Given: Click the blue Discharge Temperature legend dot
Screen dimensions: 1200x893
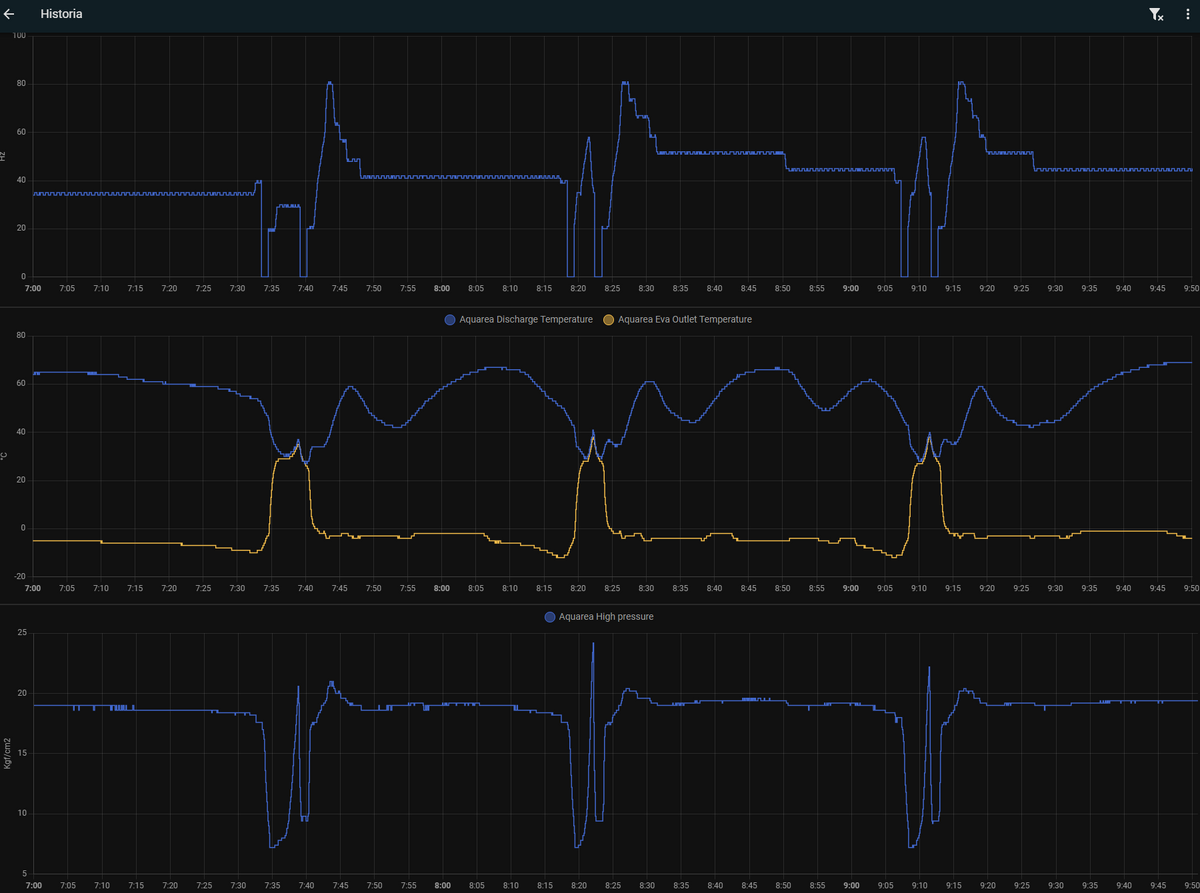Looking at the screenshot, I should point(451,320).
